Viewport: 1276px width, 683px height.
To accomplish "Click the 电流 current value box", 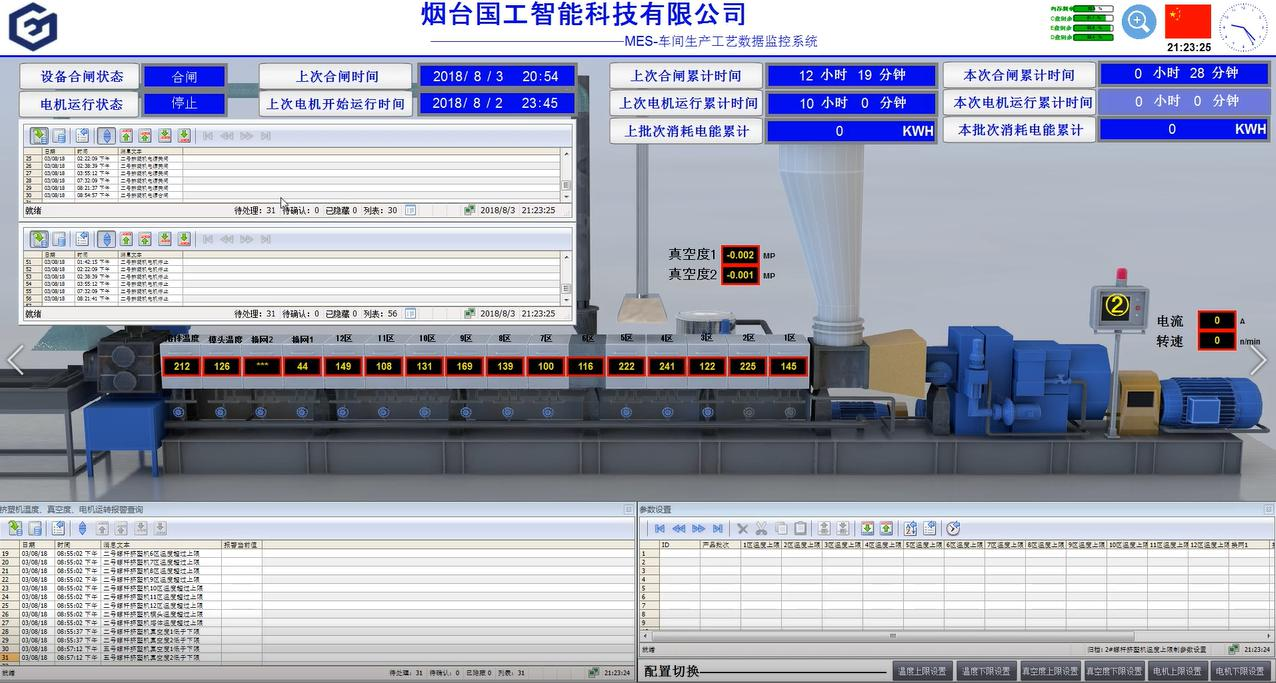I will 1217,321.
